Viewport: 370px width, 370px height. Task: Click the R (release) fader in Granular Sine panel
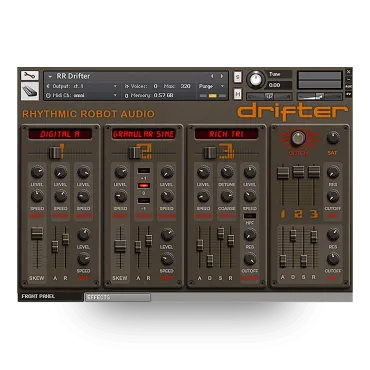(x=149, y=240)
